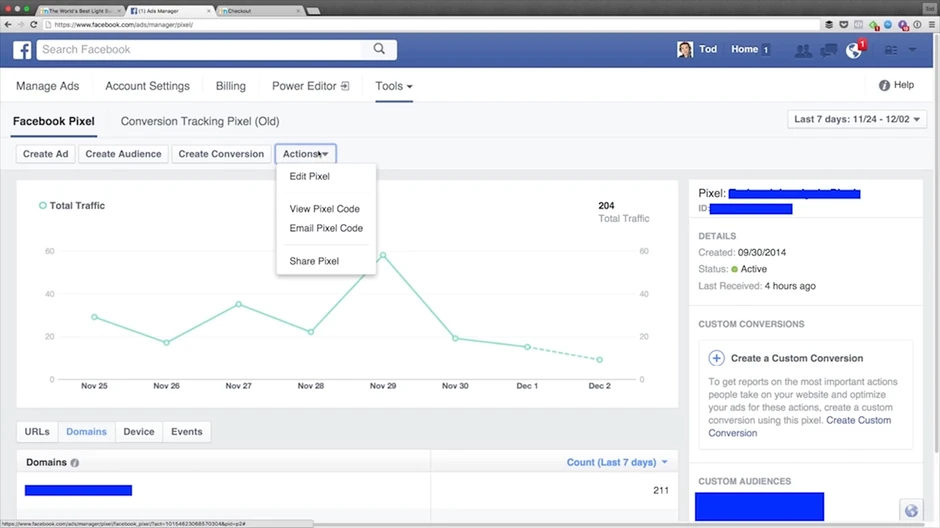940x528 pixels.
Task: Open the notifications globe icon
Action: (853, 51)
